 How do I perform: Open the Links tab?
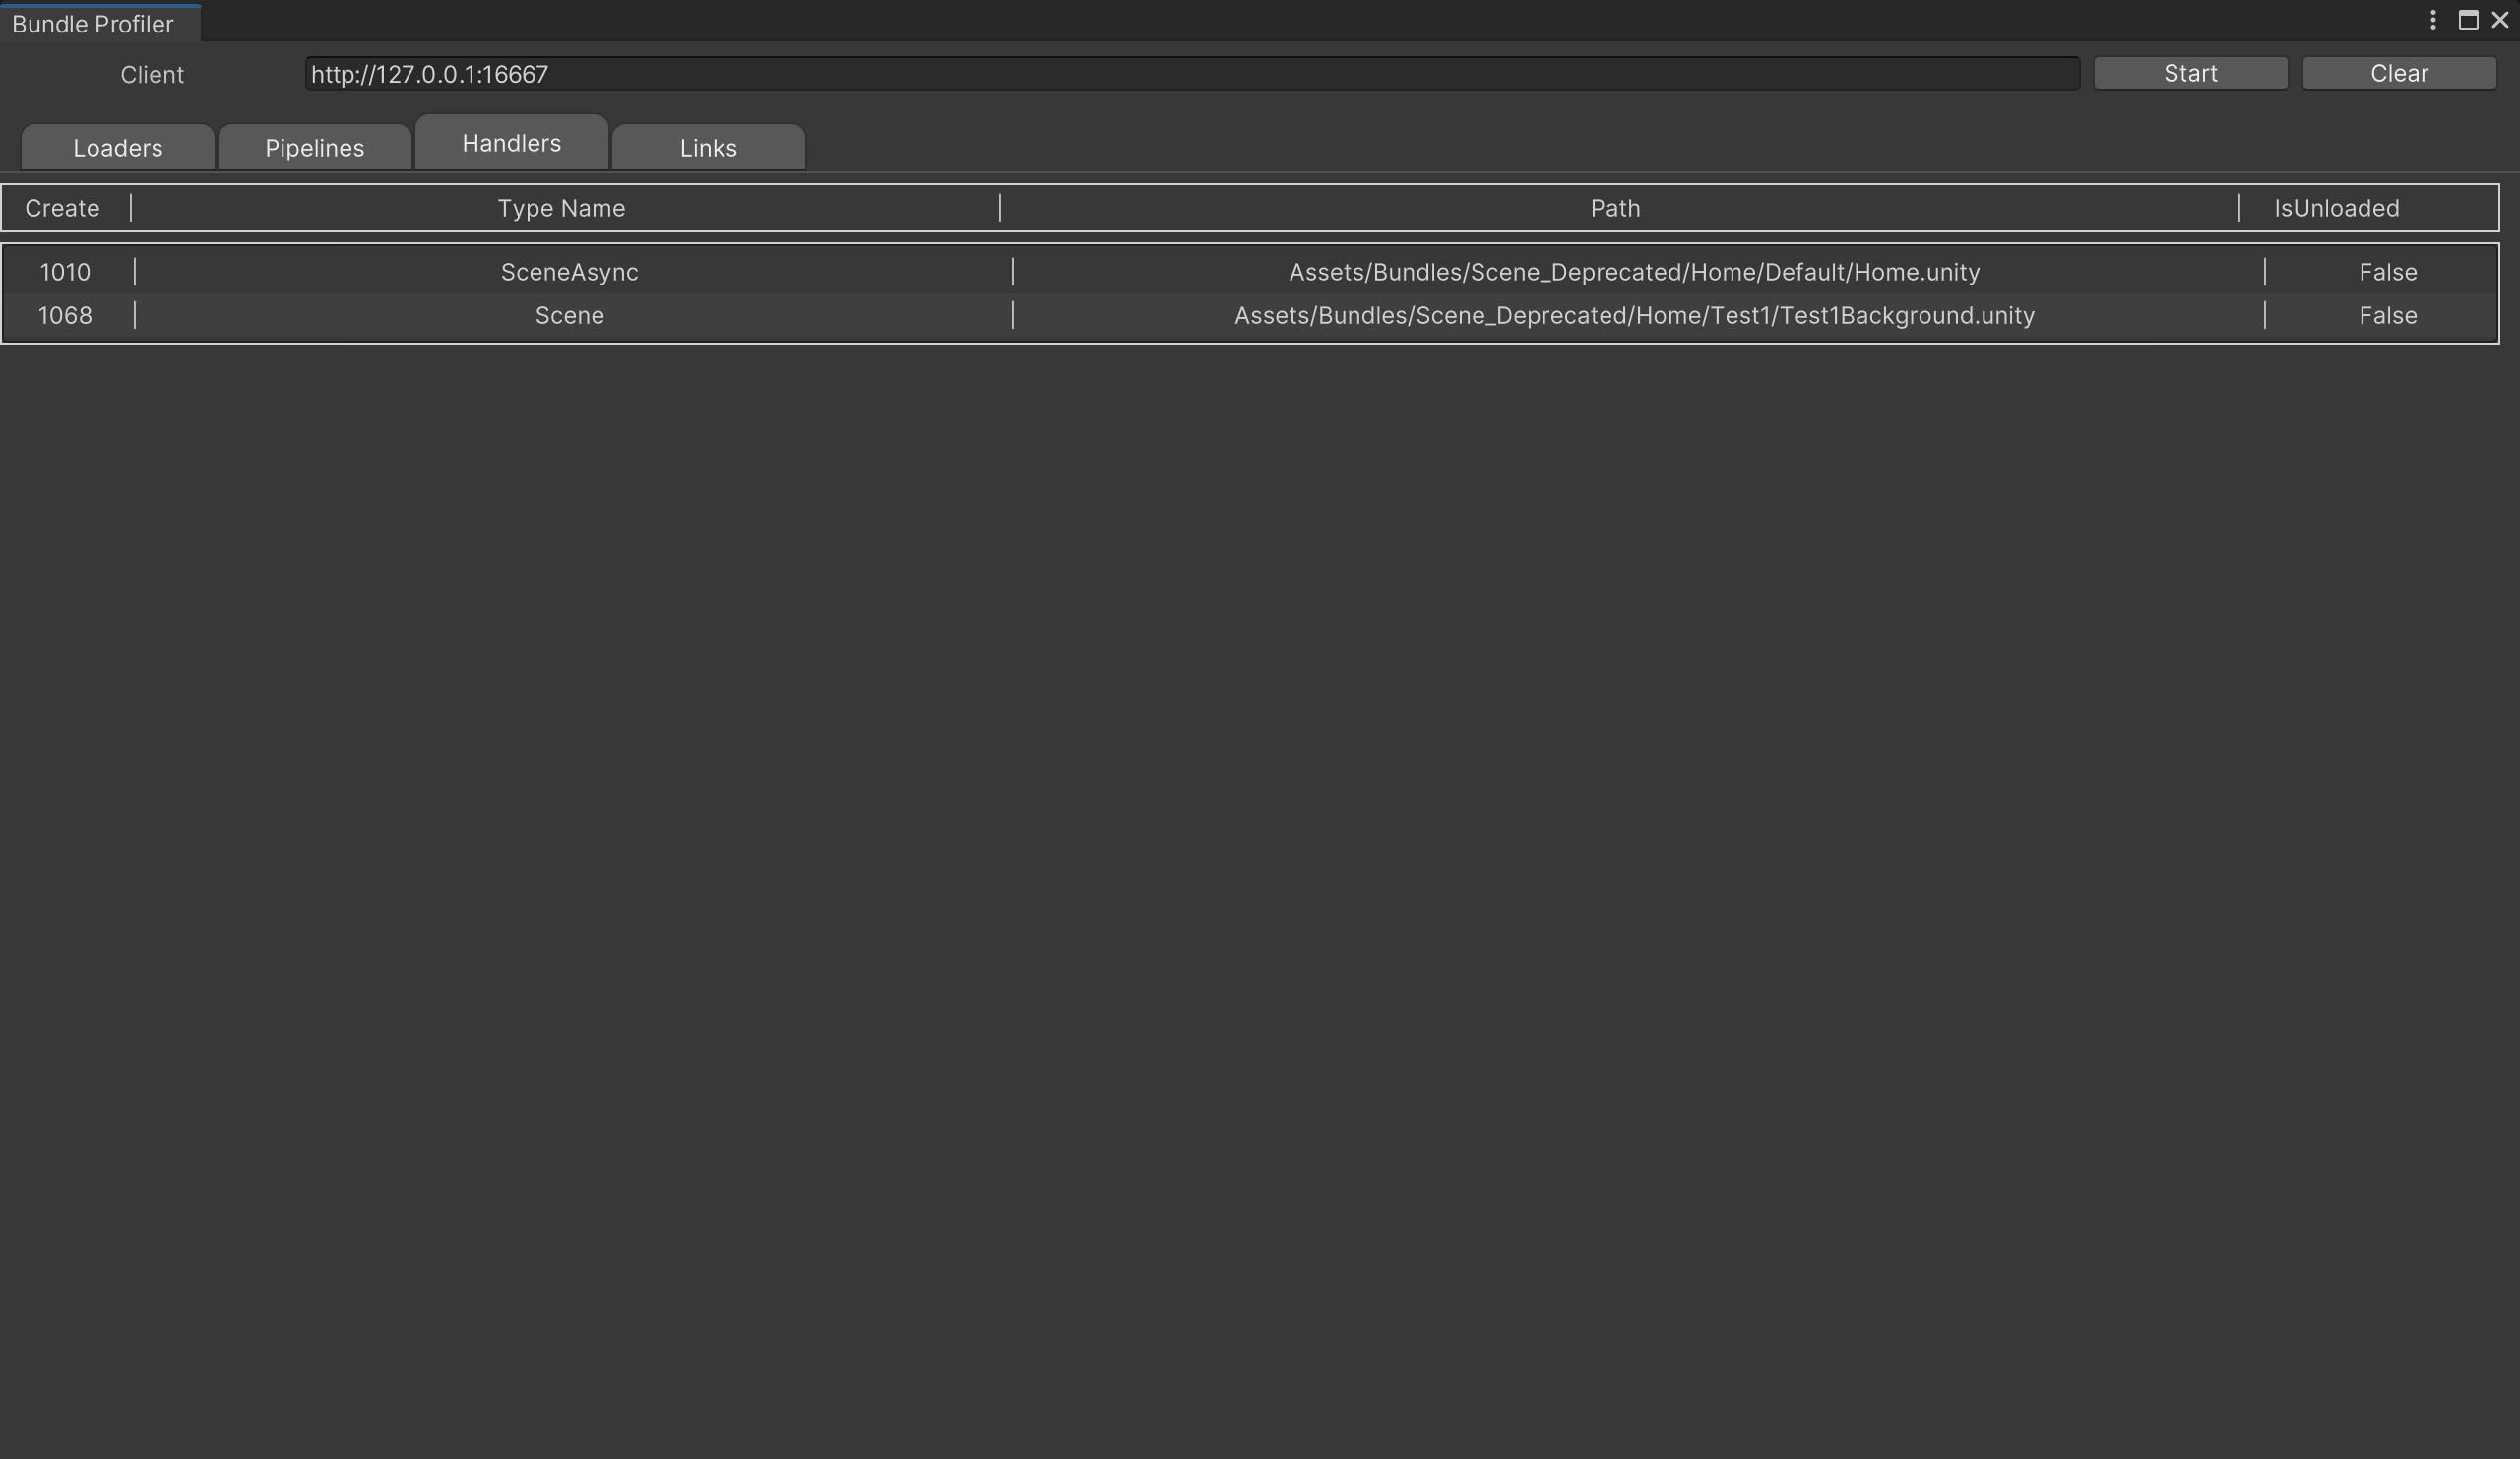point(708,148)
